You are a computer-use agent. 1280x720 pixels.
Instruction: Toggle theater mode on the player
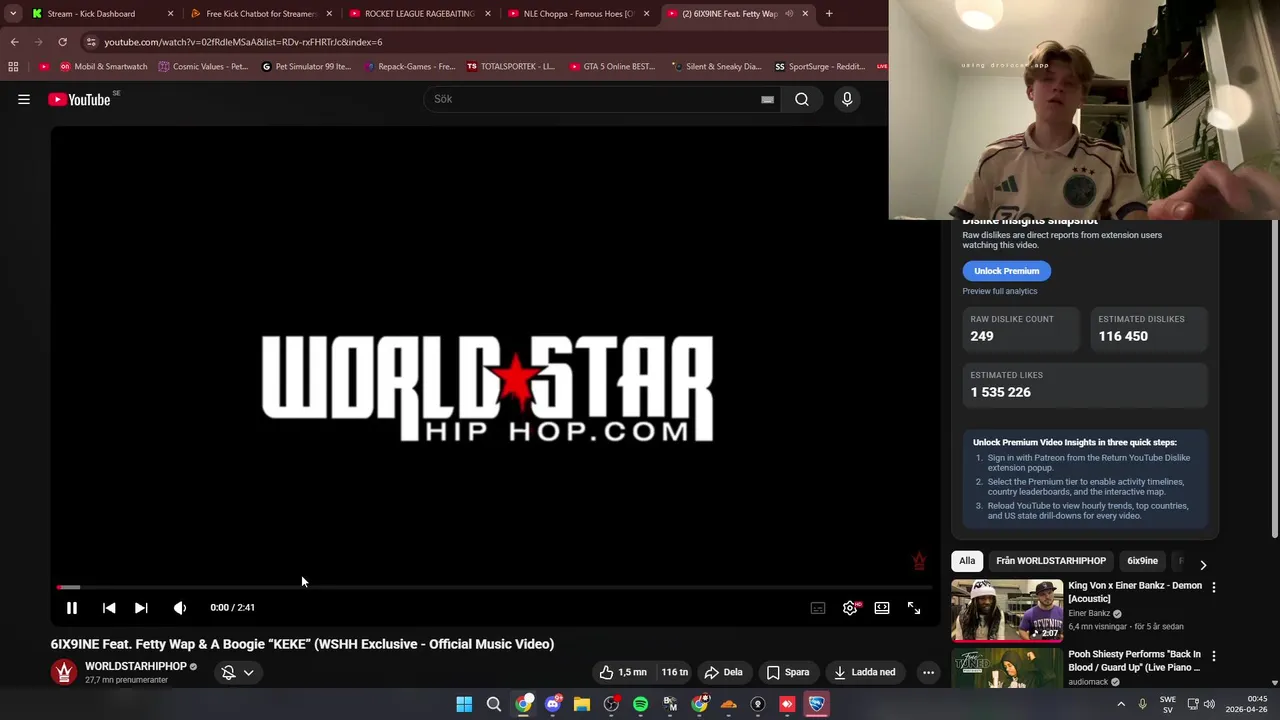[882, 607]
